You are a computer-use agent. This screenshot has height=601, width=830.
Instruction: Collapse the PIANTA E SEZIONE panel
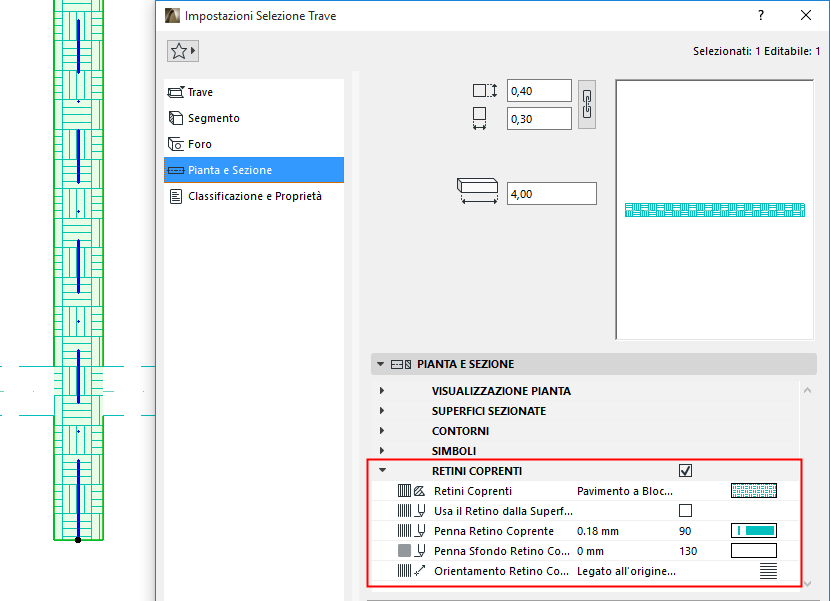pos(380,364)
